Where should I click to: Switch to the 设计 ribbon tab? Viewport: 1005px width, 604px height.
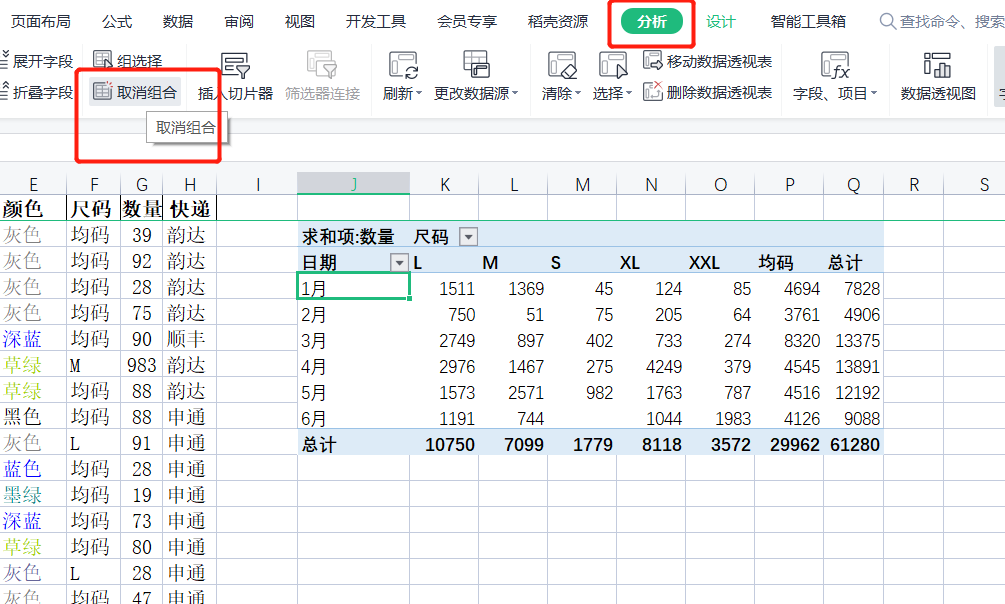click(x=720, y=21)
